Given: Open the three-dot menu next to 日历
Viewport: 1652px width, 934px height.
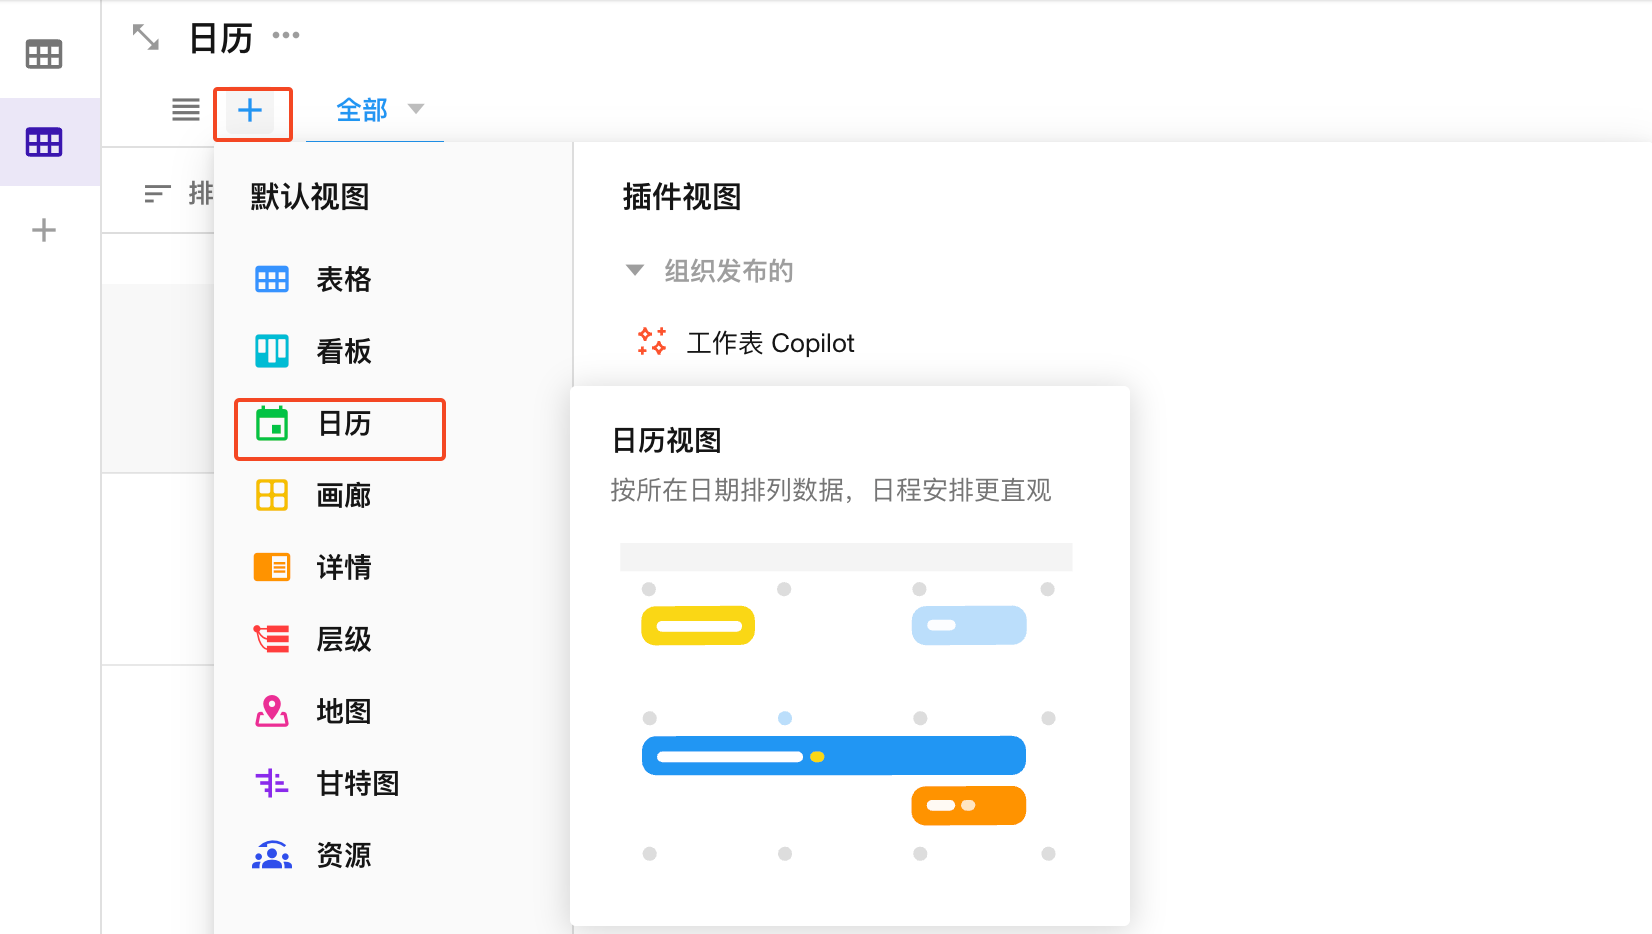Looking at the screenshot, I should pyautogui.click(x=286, y=36).
